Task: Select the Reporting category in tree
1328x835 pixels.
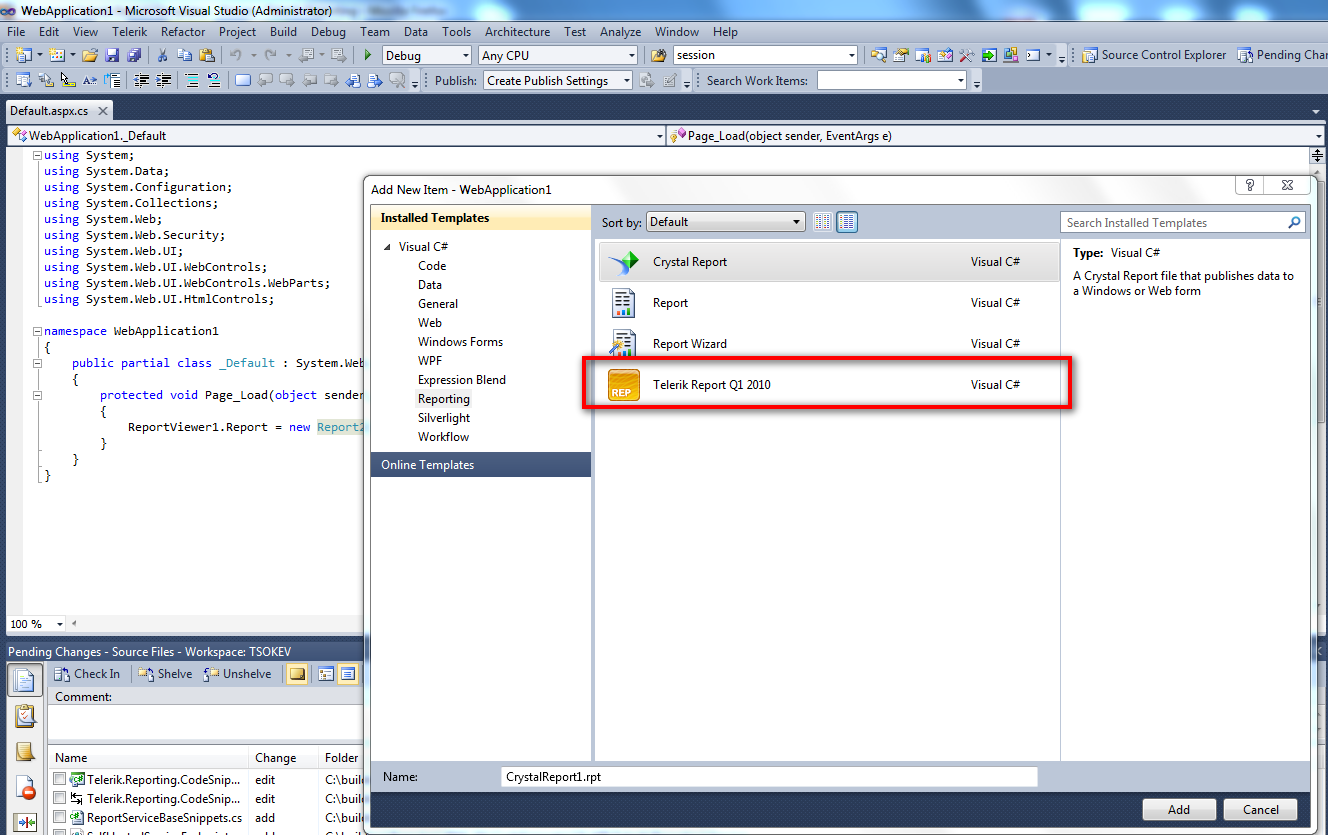Action: pos(444,399)
